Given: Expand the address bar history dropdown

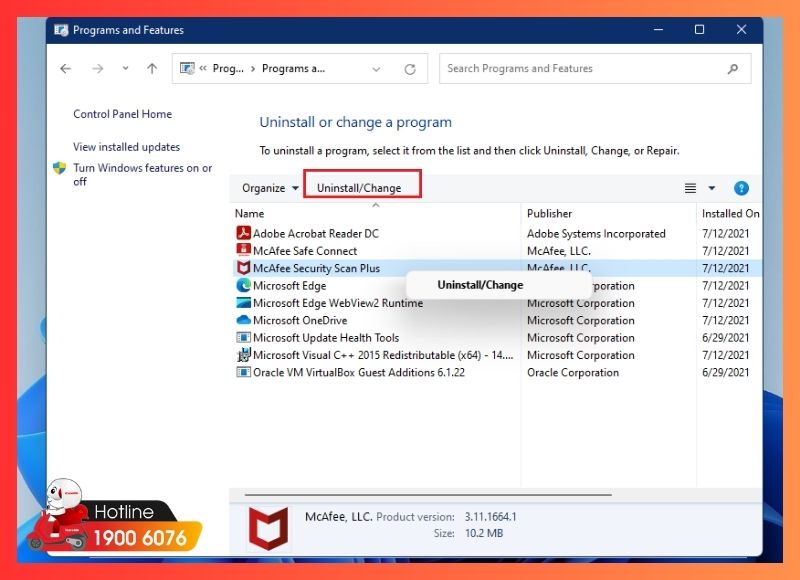Looking at the screenshot, I should click(376, 69).
